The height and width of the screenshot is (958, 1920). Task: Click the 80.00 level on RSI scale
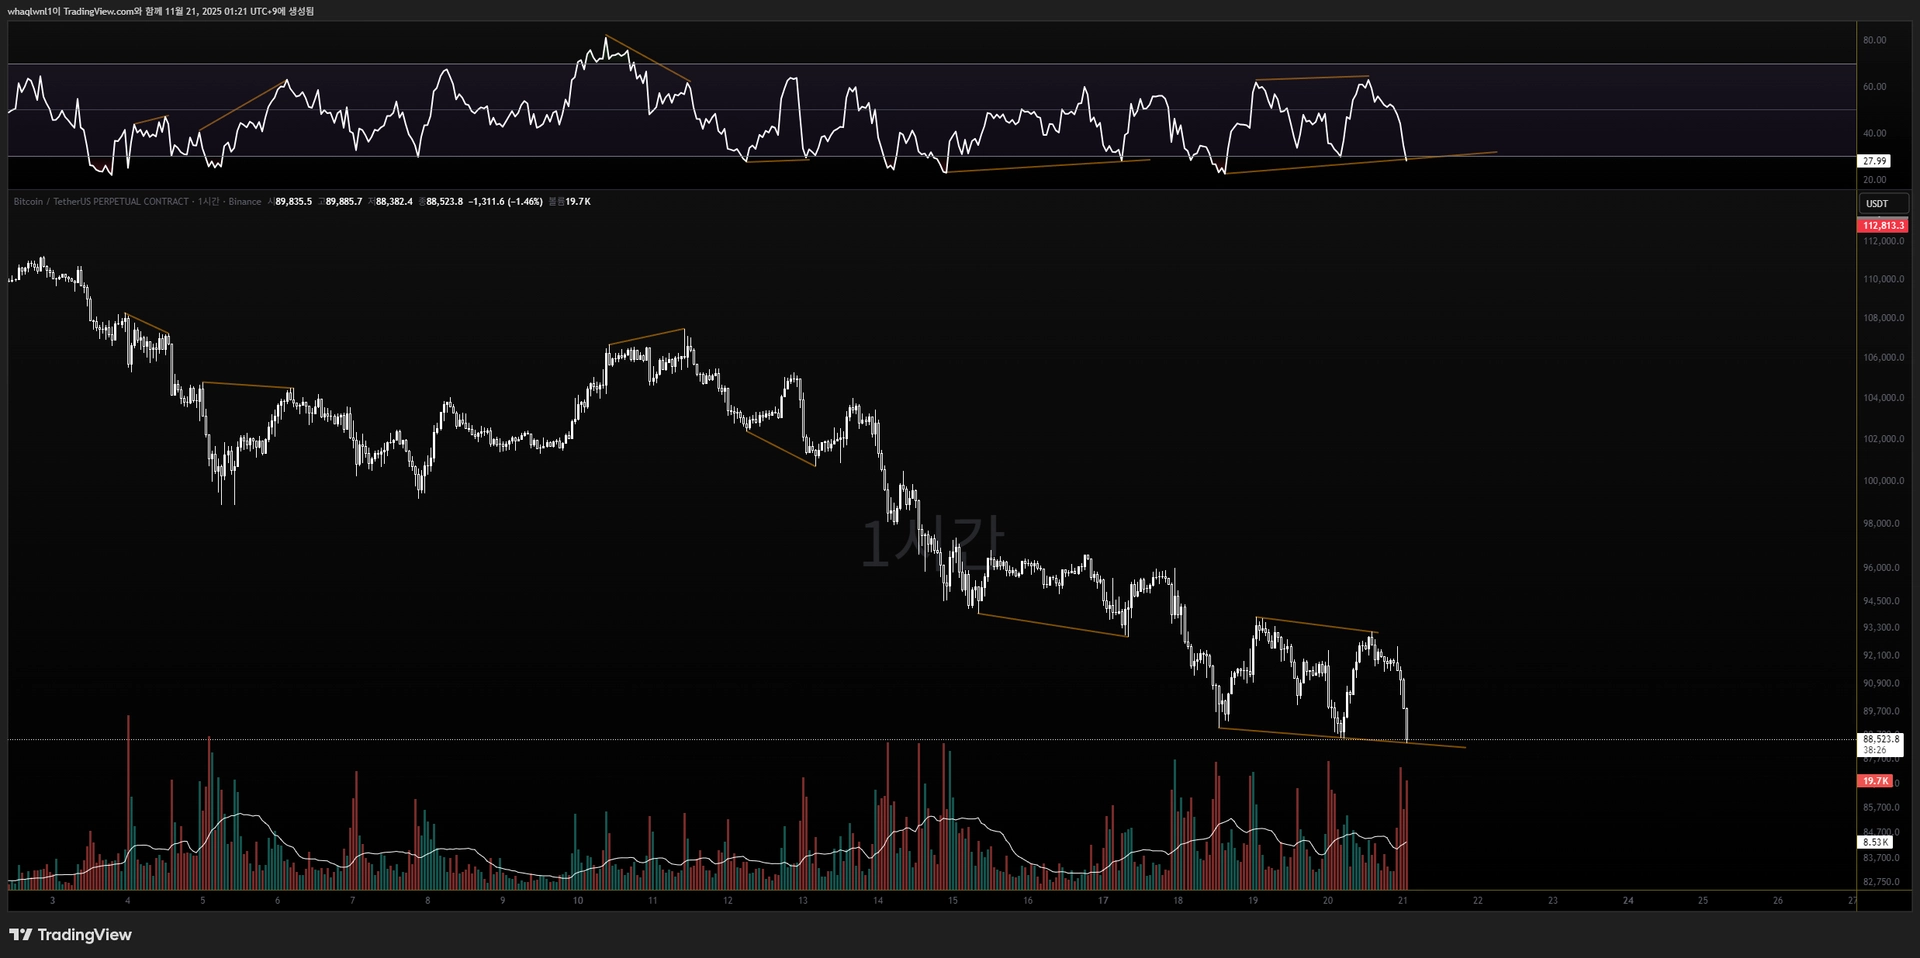[1874, 40]
